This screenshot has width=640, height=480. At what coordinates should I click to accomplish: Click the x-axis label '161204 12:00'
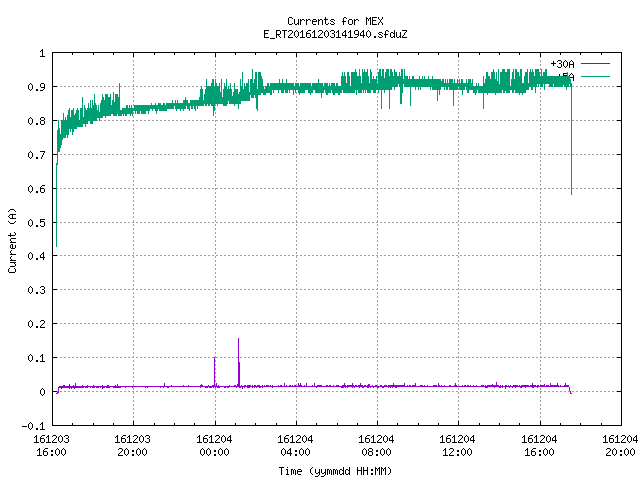[x=457, y=446]
